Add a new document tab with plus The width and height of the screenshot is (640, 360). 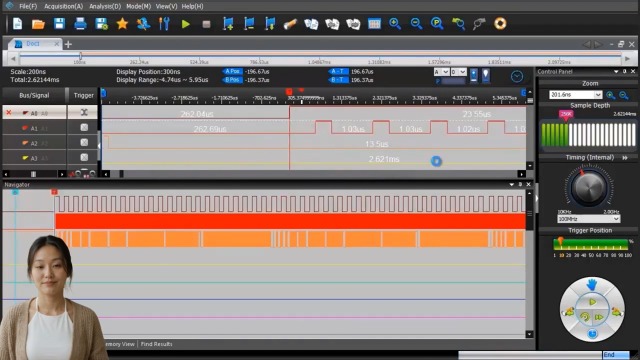click(x=68, y=44)
